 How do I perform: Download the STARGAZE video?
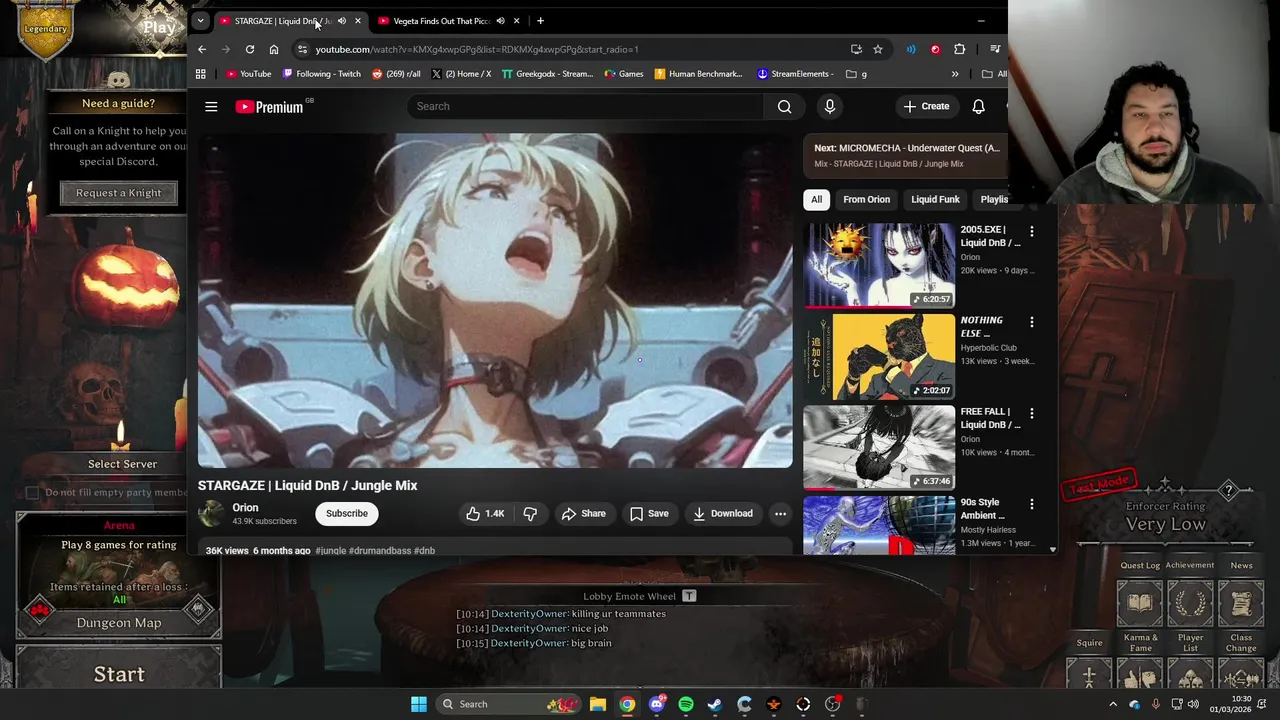[723, 513]
